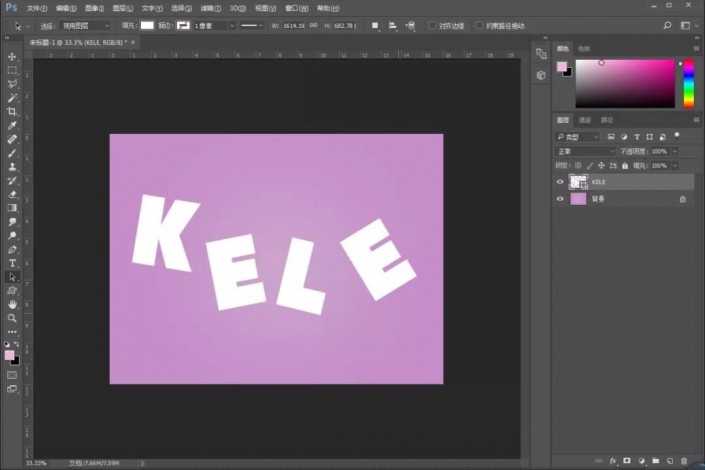Select the Eraser tool
This screenshot has height=470, width=705.
[x=12, y=194]
